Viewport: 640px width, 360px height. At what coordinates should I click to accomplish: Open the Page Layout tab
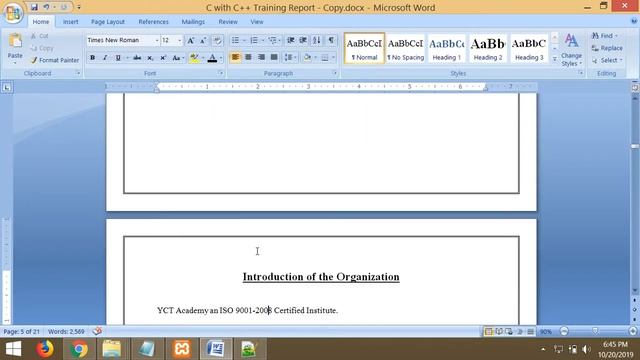coord(108,22)
